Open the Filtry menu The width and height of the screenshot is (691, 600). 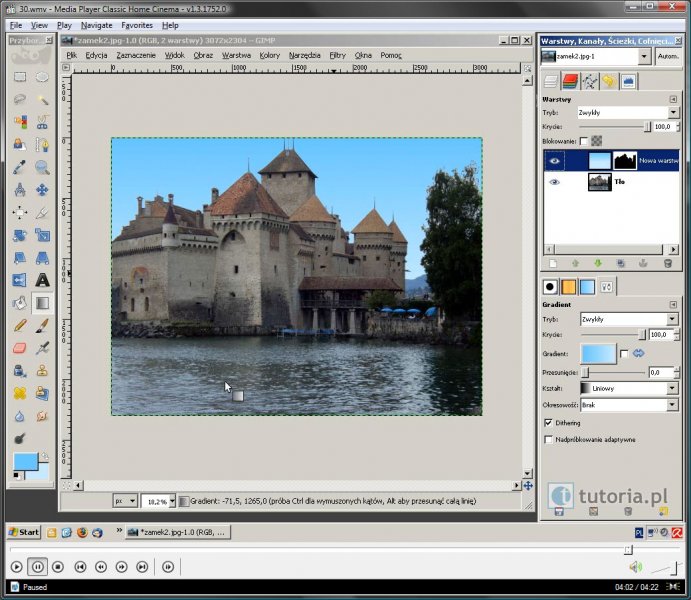point(337,55)
